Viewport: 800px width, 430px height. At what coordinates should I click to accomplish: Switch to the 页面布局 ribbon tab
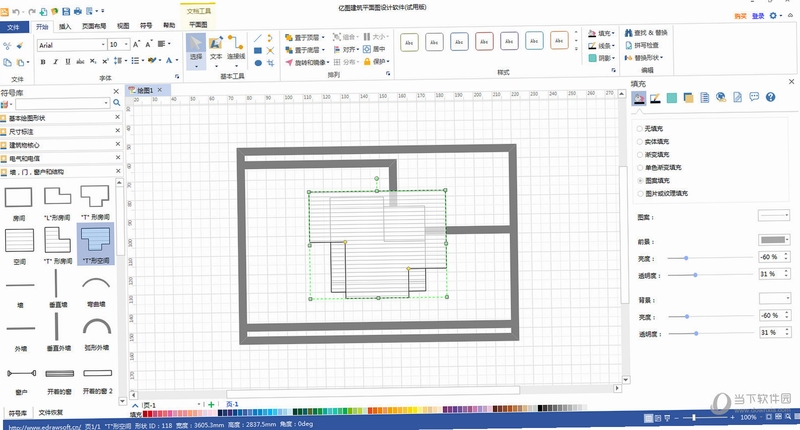pos(94,26)
